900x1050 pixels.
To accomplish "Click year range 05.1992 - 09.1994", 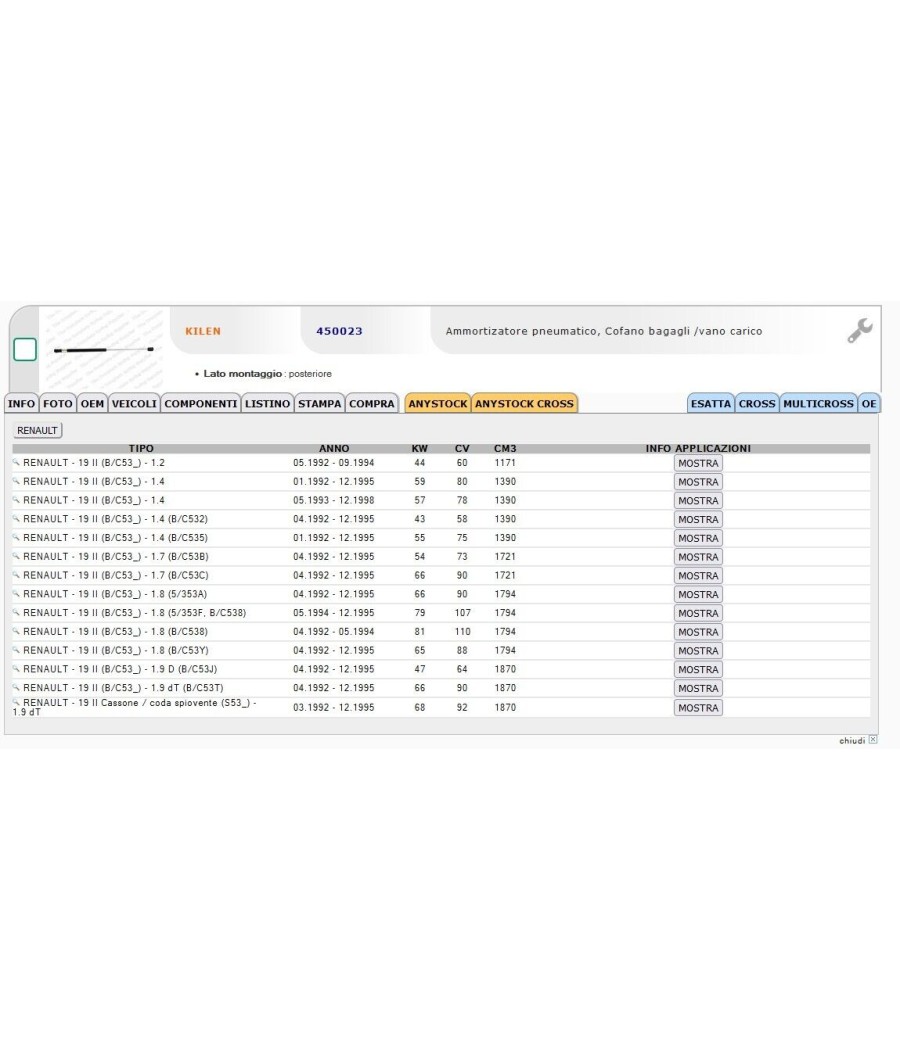I will pyautogui.click(x=333, y=463).
